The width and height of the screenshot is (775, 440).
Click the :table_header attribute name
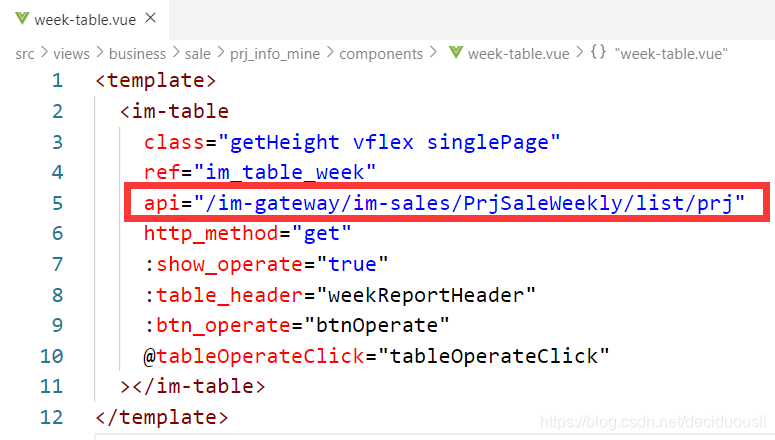(x=223, y=295)
